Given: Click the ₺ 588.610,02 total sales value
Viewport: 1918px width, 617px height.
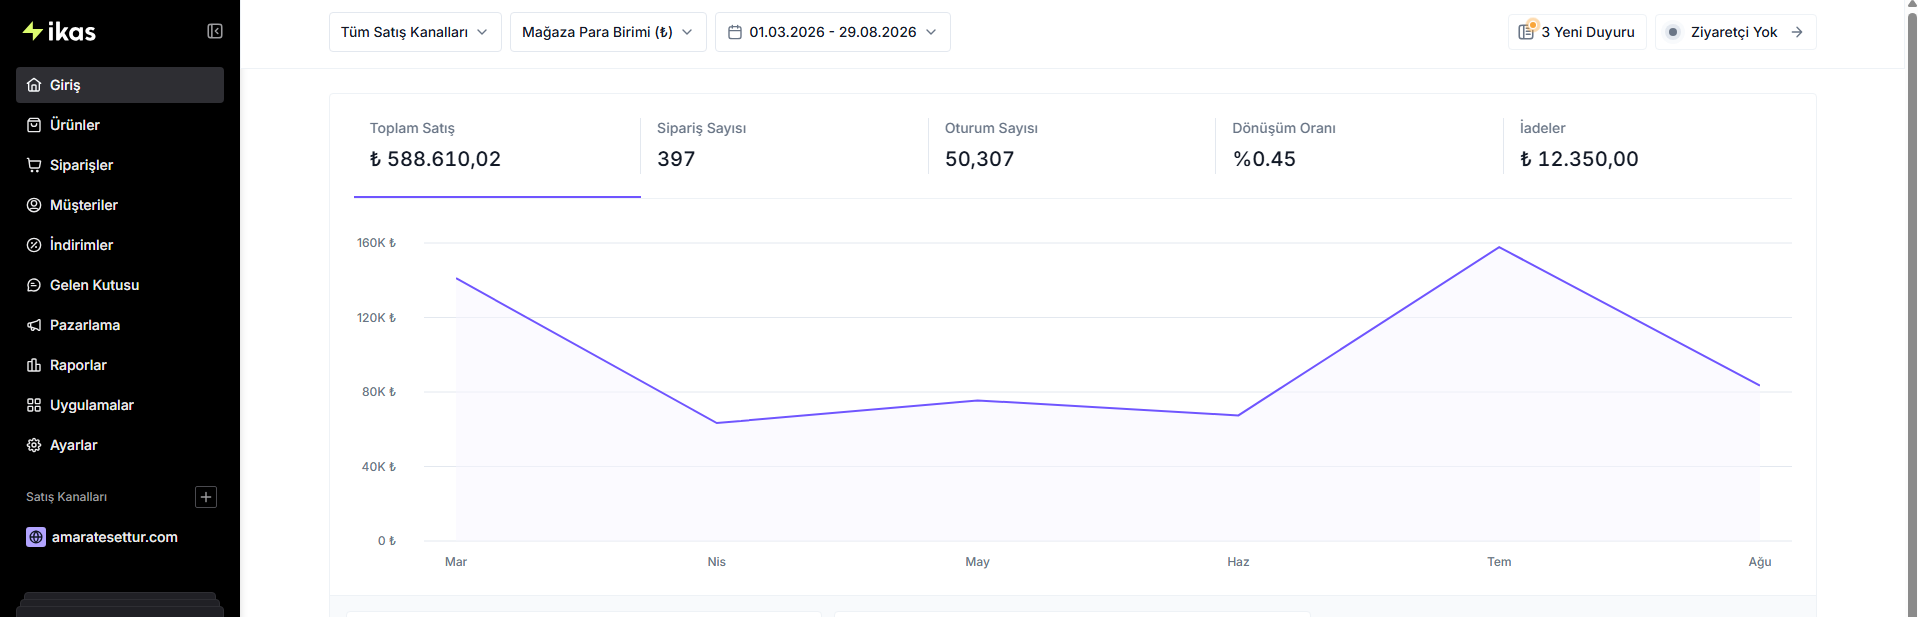Looking at the screenshot, I should coord(435,159).
